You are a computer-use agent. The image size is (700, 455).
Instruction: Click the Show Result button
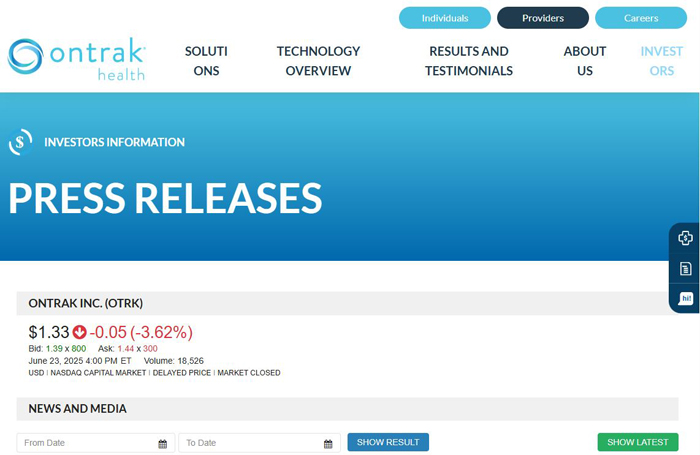388,442
